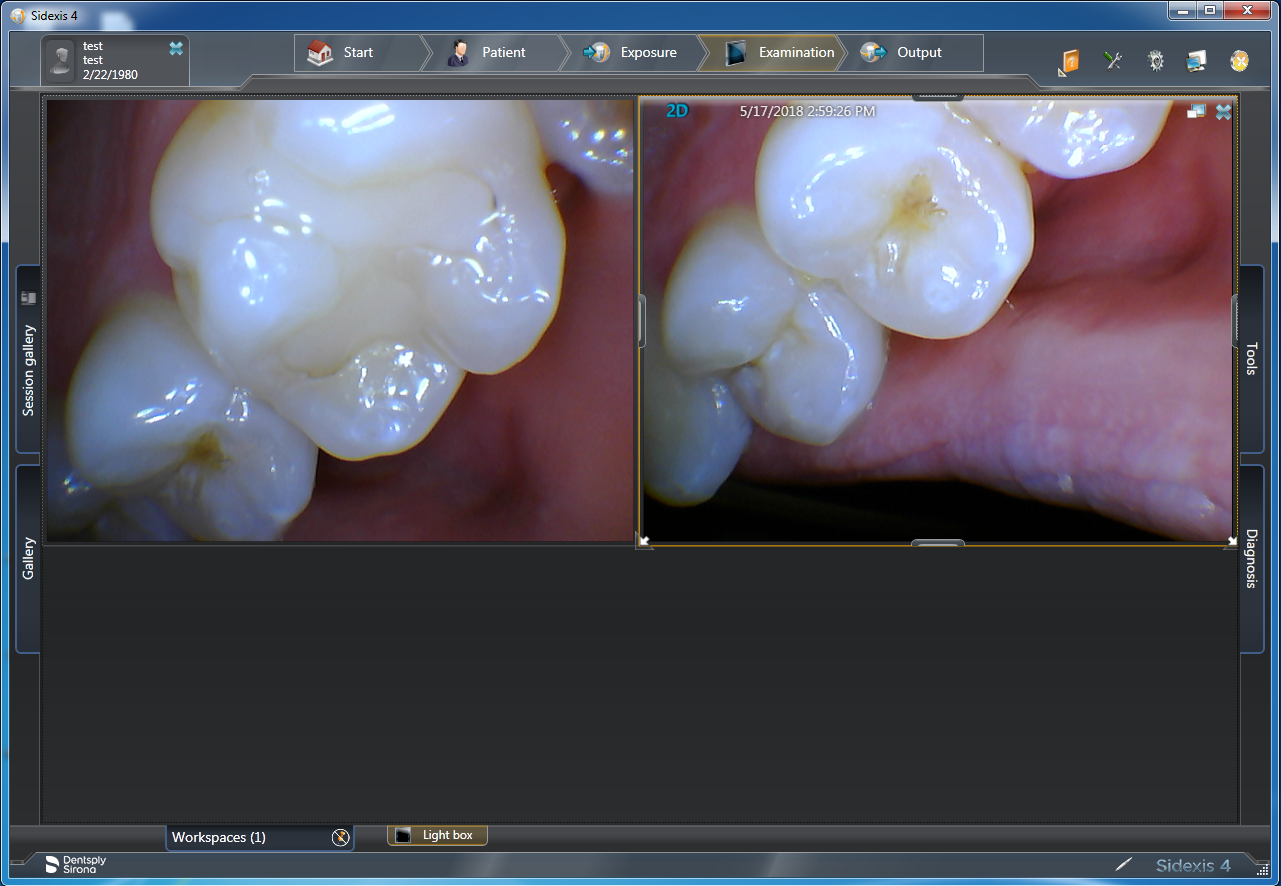Expand the Tools side panel
The height and width of the screenshot is (886, 1281).
point(1251,358)
